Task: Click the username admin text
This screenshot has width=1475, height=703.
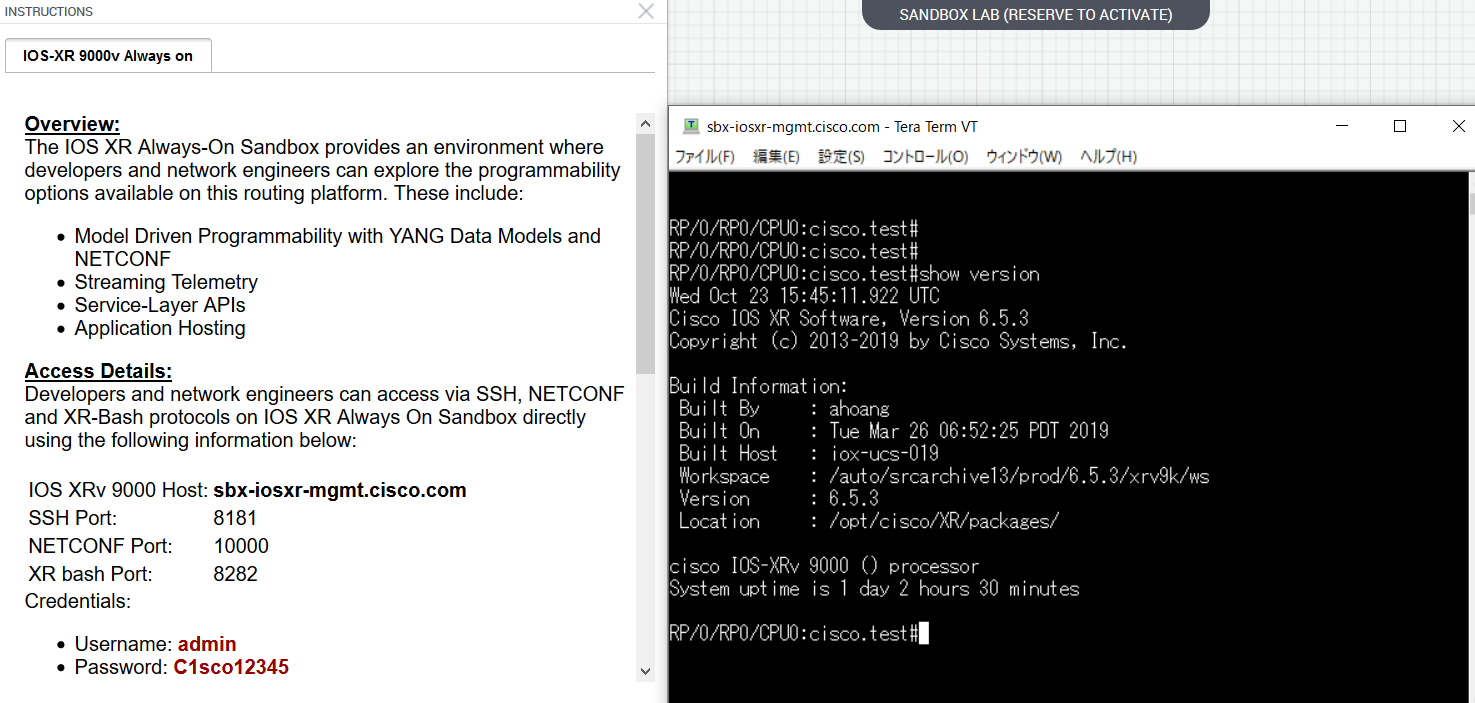Action: (x=207, y=644)
